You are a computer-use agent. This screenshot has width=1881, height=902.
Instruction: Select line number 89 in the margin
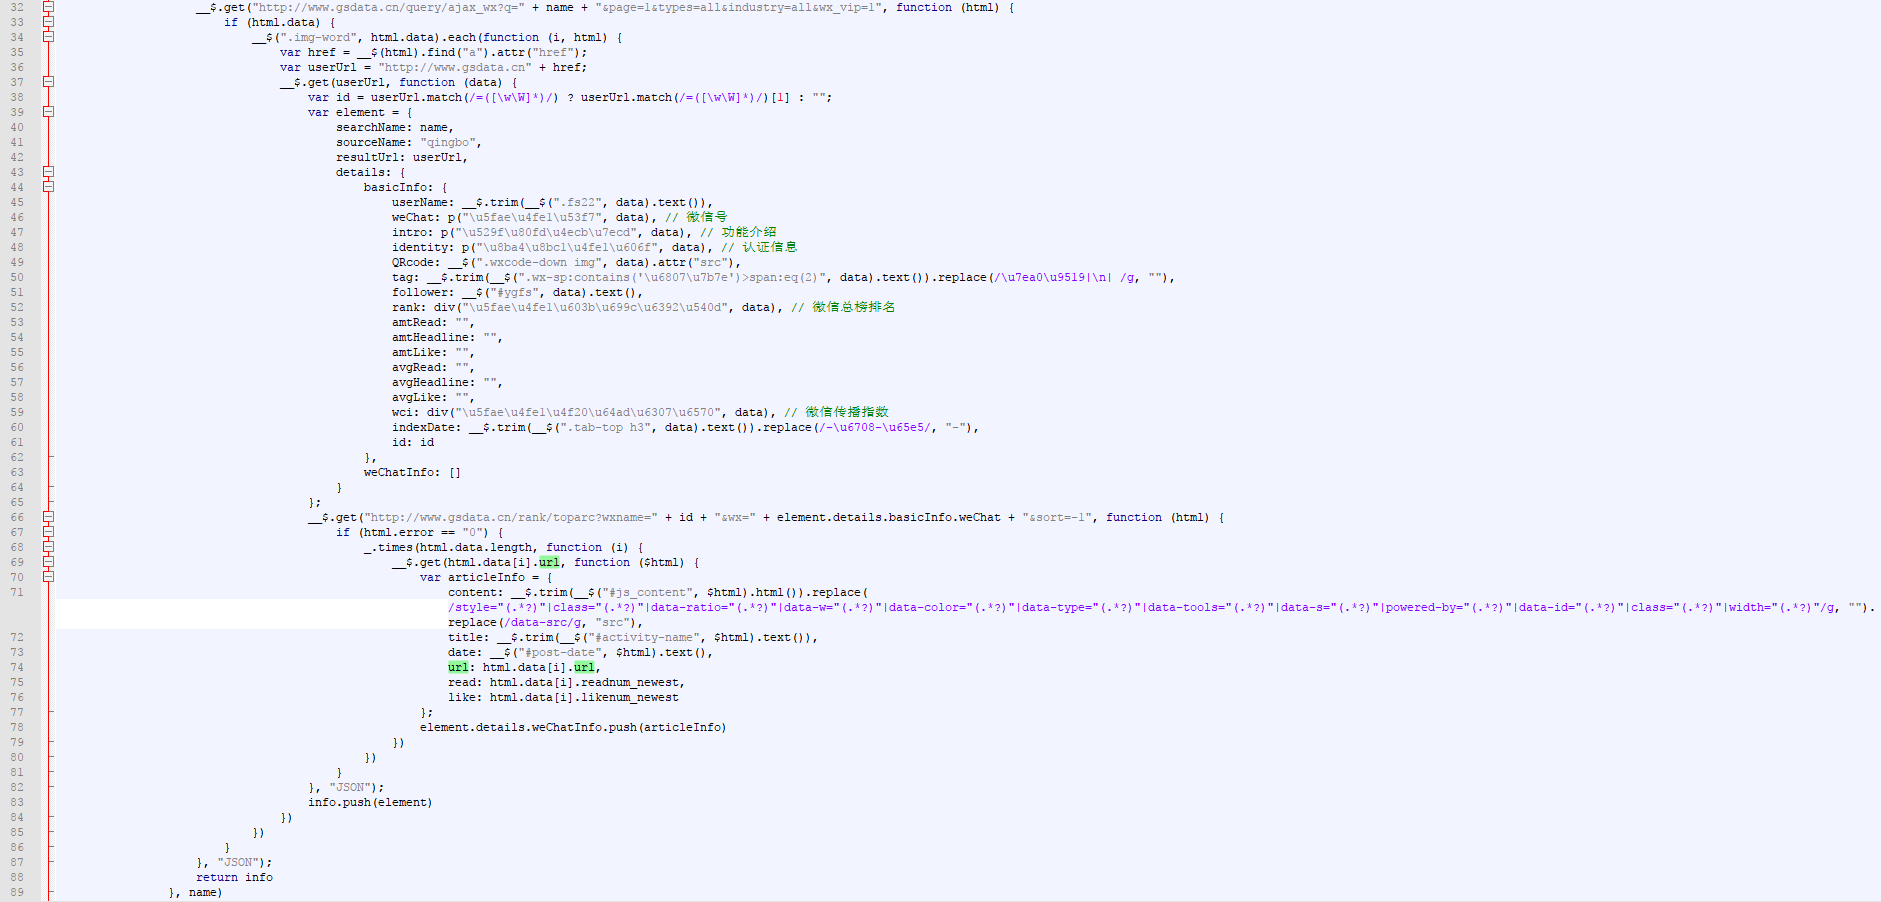click(x=17, y=892)
